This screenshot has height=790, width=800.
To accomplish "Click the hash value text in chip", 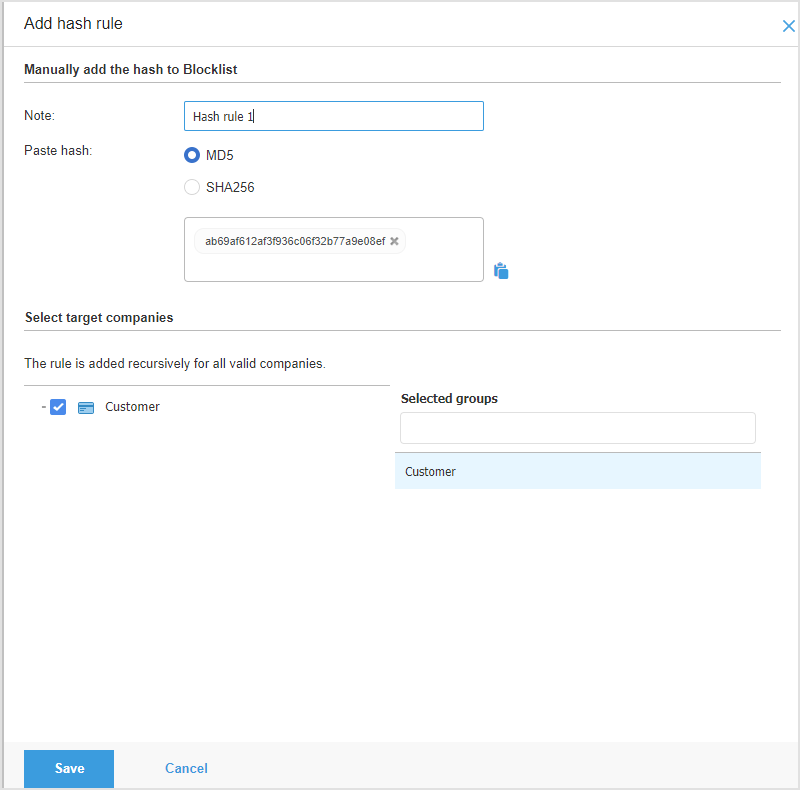I will pos(294,241).
